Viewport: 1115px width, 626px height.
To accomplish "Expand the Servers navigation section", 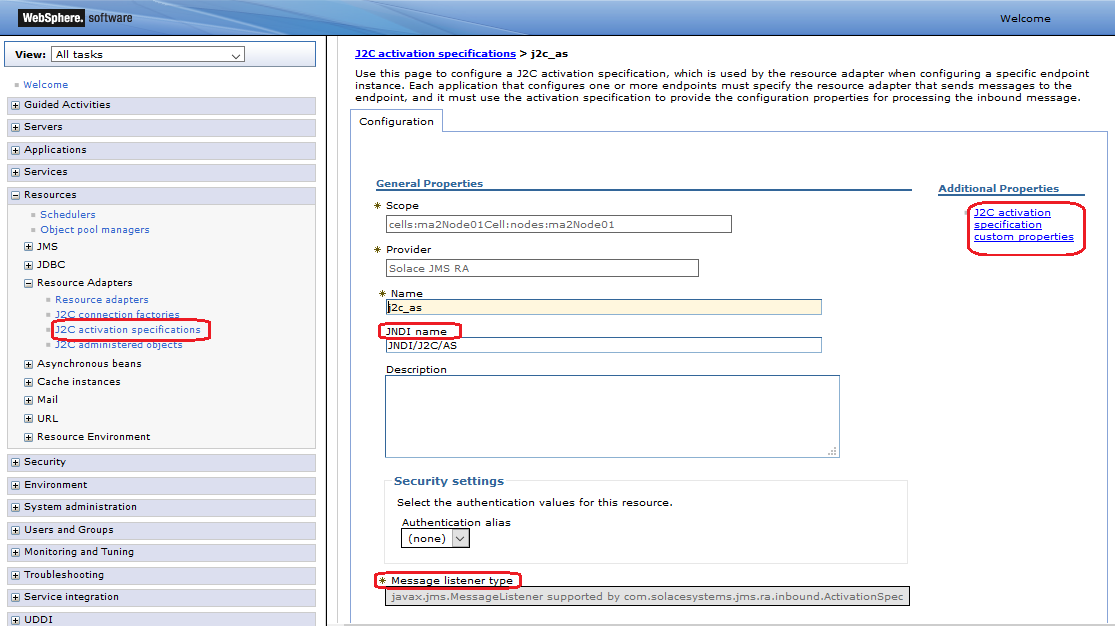I will coord(15,128).
